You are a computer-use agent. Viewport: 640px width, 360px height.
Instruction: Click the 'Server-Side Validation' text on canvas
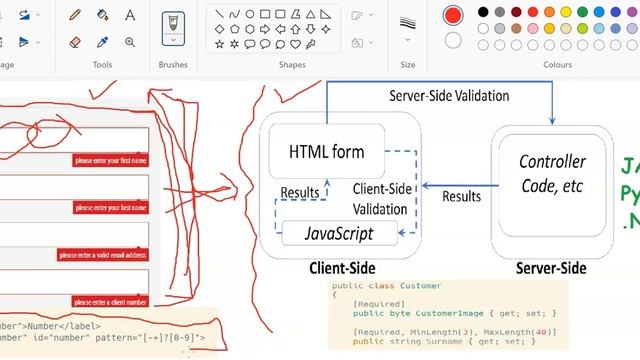click(x=449, y=96)
